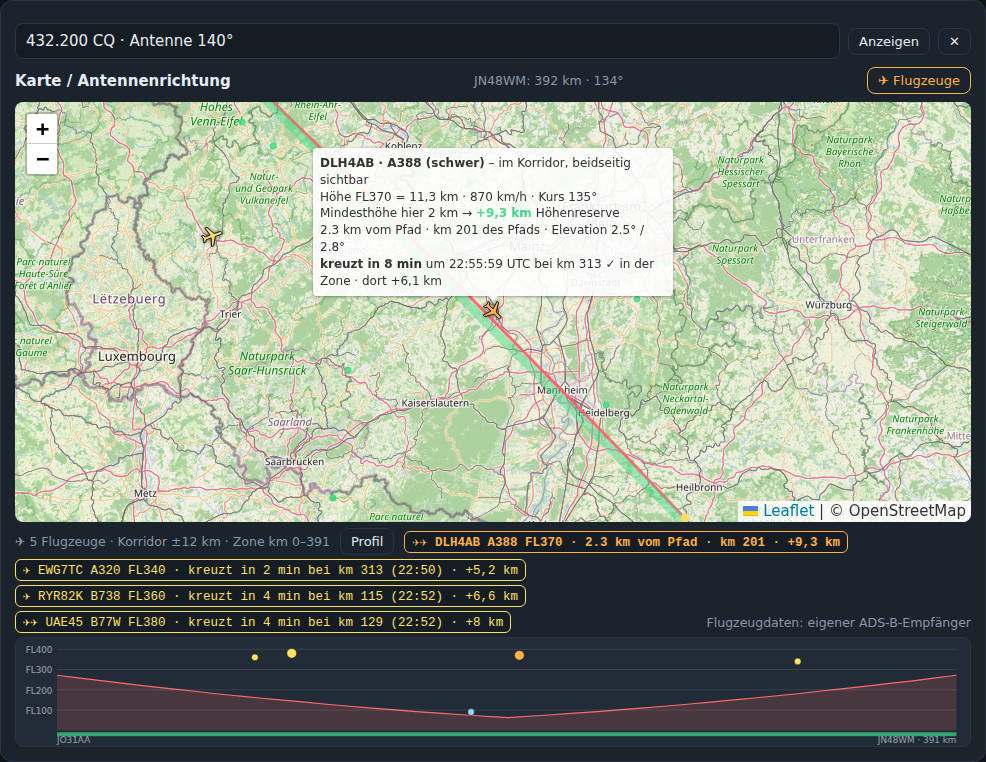Select the EWG7TC A320 FL340 aircraft chip
Viewport: 986px width, 762px height.
pos(270,570)
